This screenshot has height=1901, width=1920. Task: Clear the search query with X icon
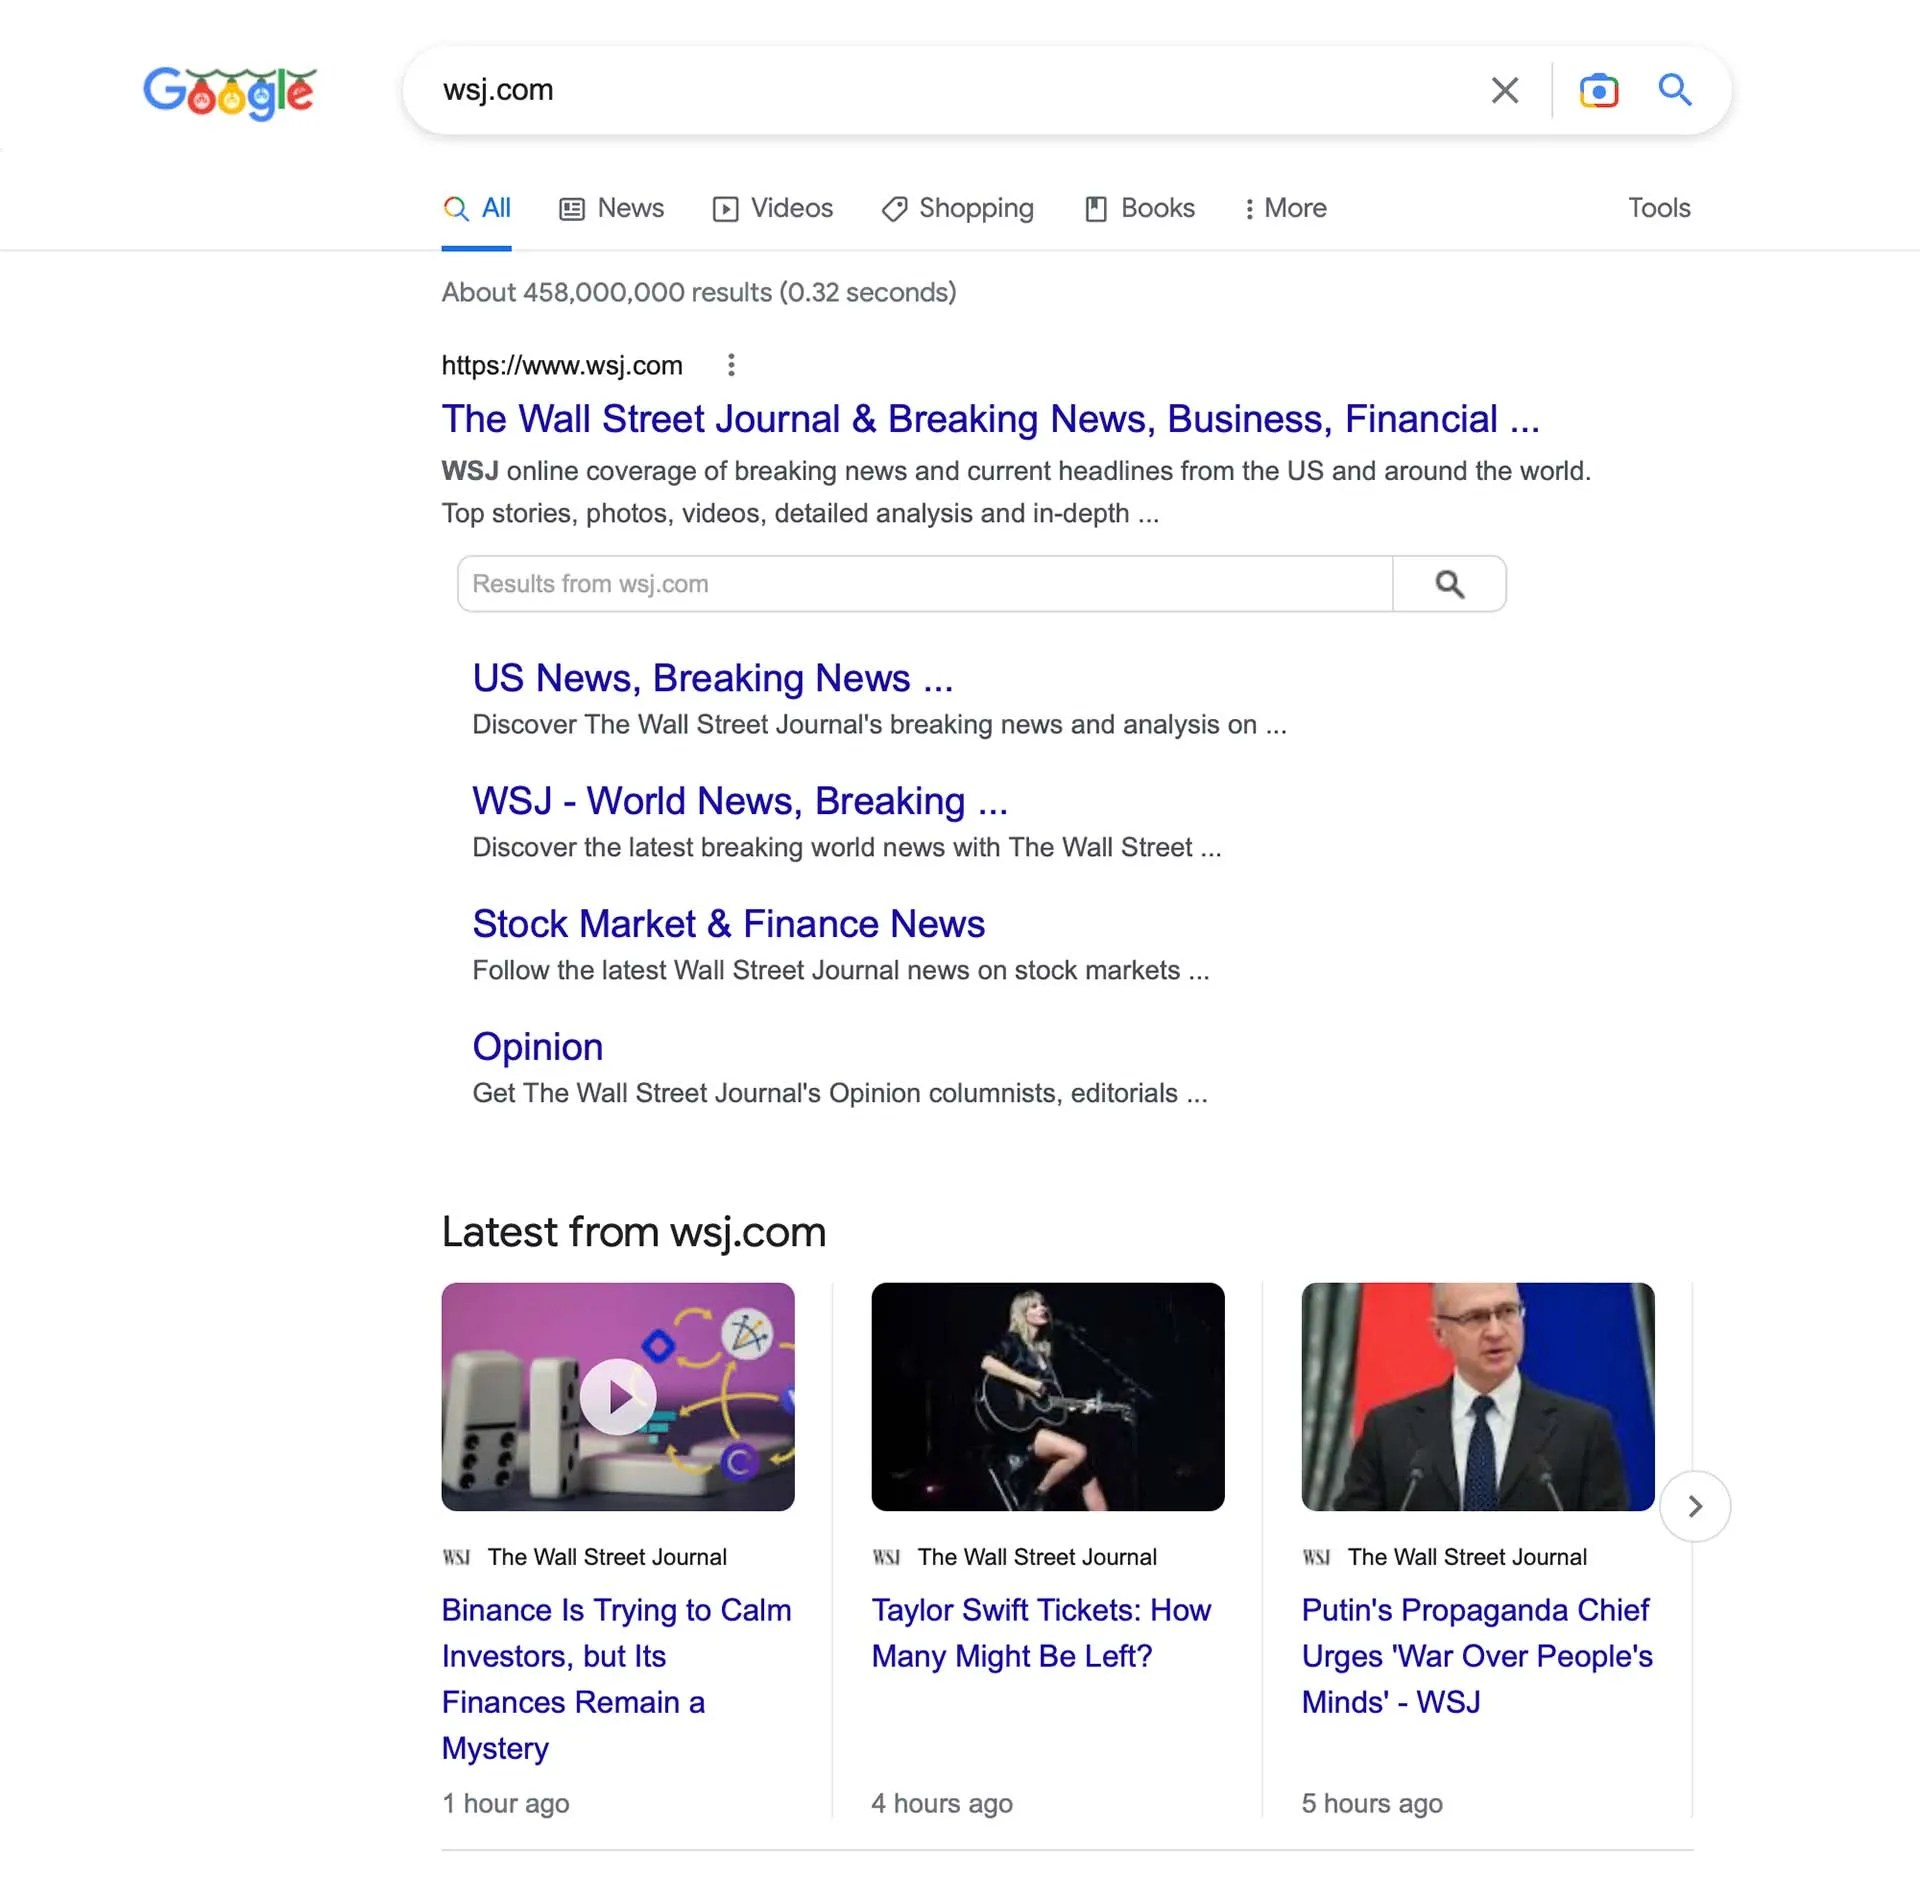point(1504,90)
